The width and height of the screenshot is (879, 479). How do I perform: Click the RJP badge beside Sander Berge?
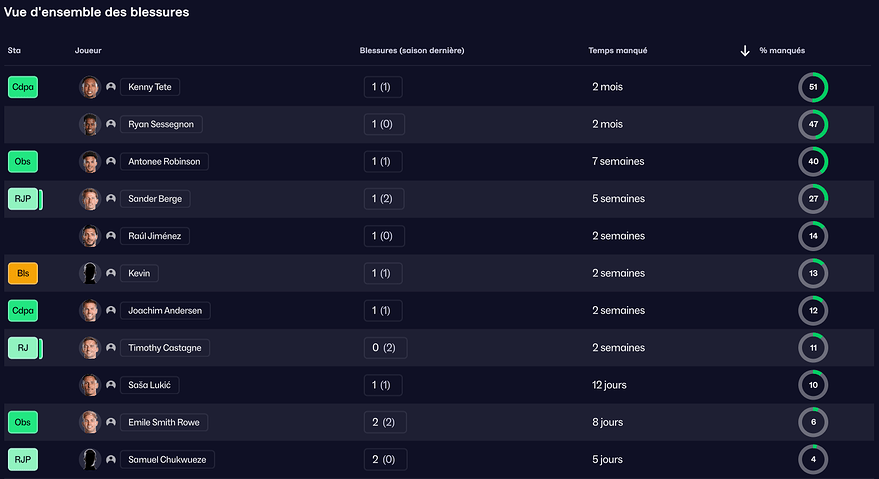(23, 199)
